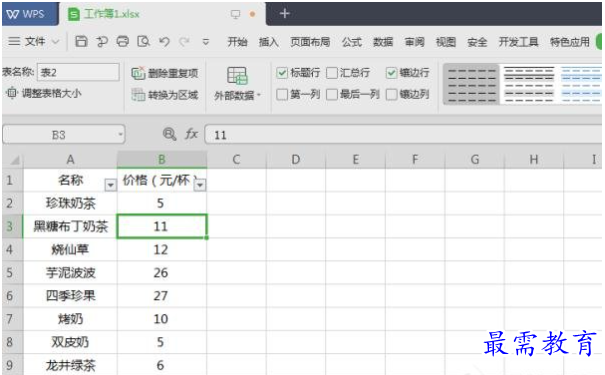Image resolution: width=605 pixels, height=375 pixels.
Task: Select the gray dashed table style
Action: (x=471, y=84)
